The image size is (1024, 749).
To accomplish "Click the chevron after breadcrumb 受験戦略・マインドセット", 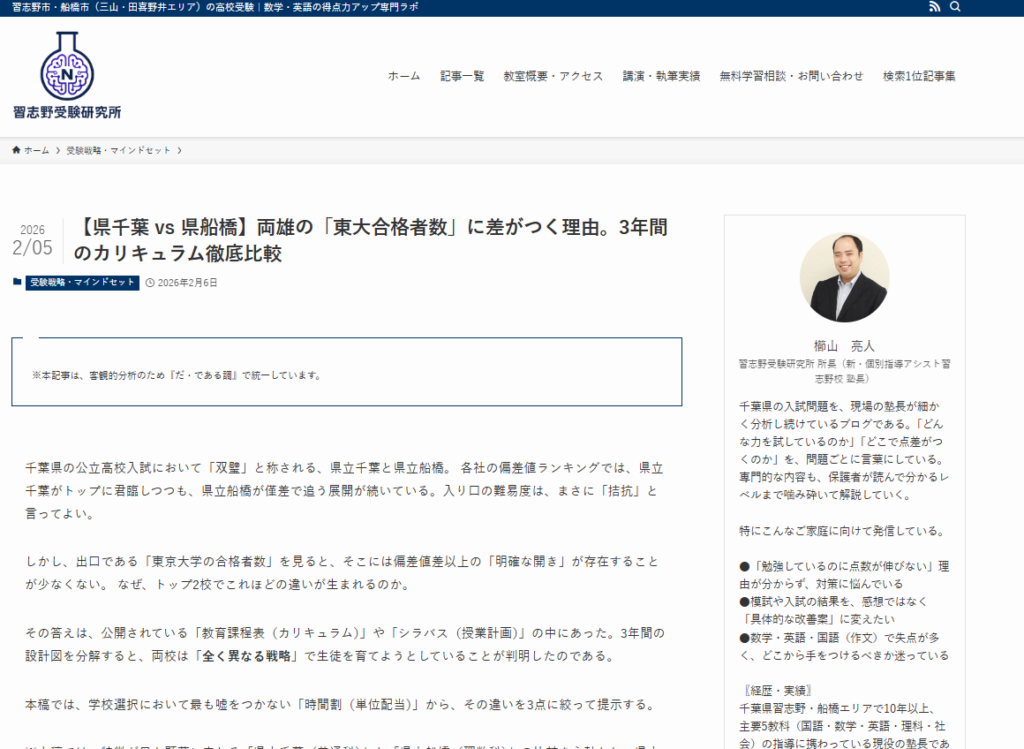I will (180, 150).
